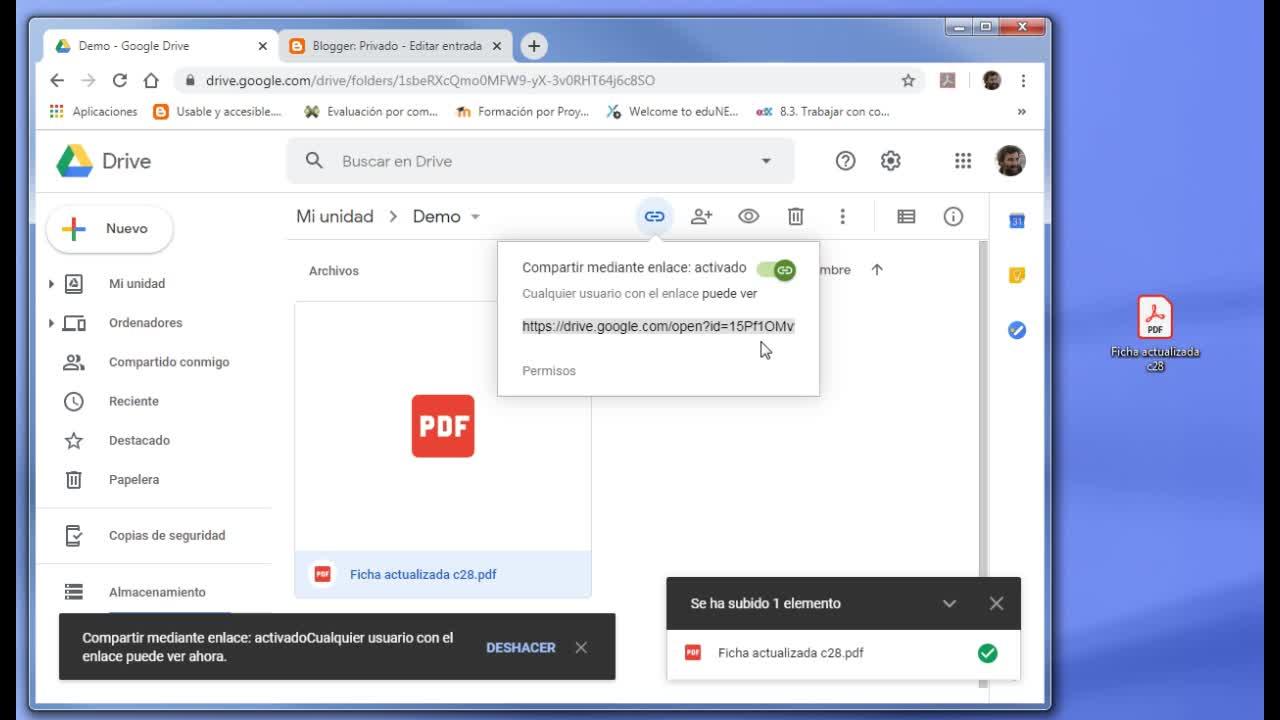Show details info panel
The image size is (1280, 720).
point(953,216)
